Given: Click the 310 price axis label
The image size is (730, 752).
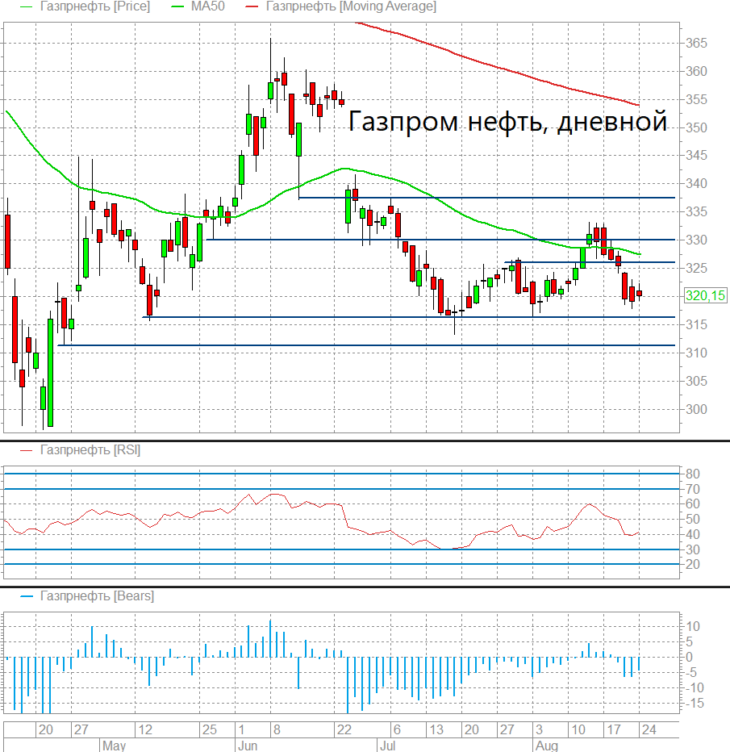Looking at the screenshot, I should click(x=696, y=353).
